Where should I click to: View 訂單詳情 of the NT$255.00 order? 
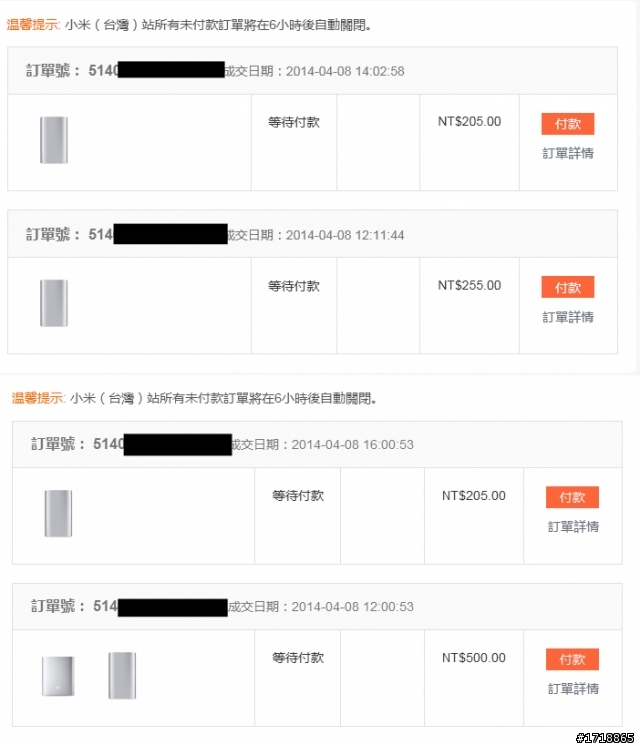pos(568,317)
